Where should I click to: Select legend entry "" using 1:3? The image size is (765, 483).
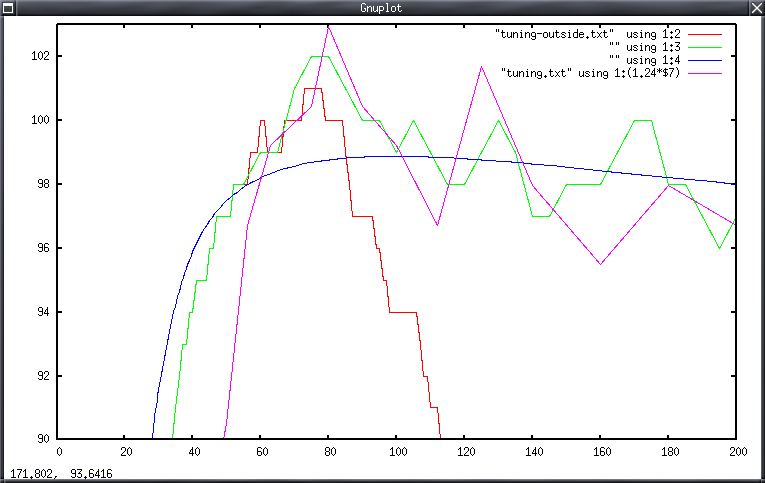point(644,47)
